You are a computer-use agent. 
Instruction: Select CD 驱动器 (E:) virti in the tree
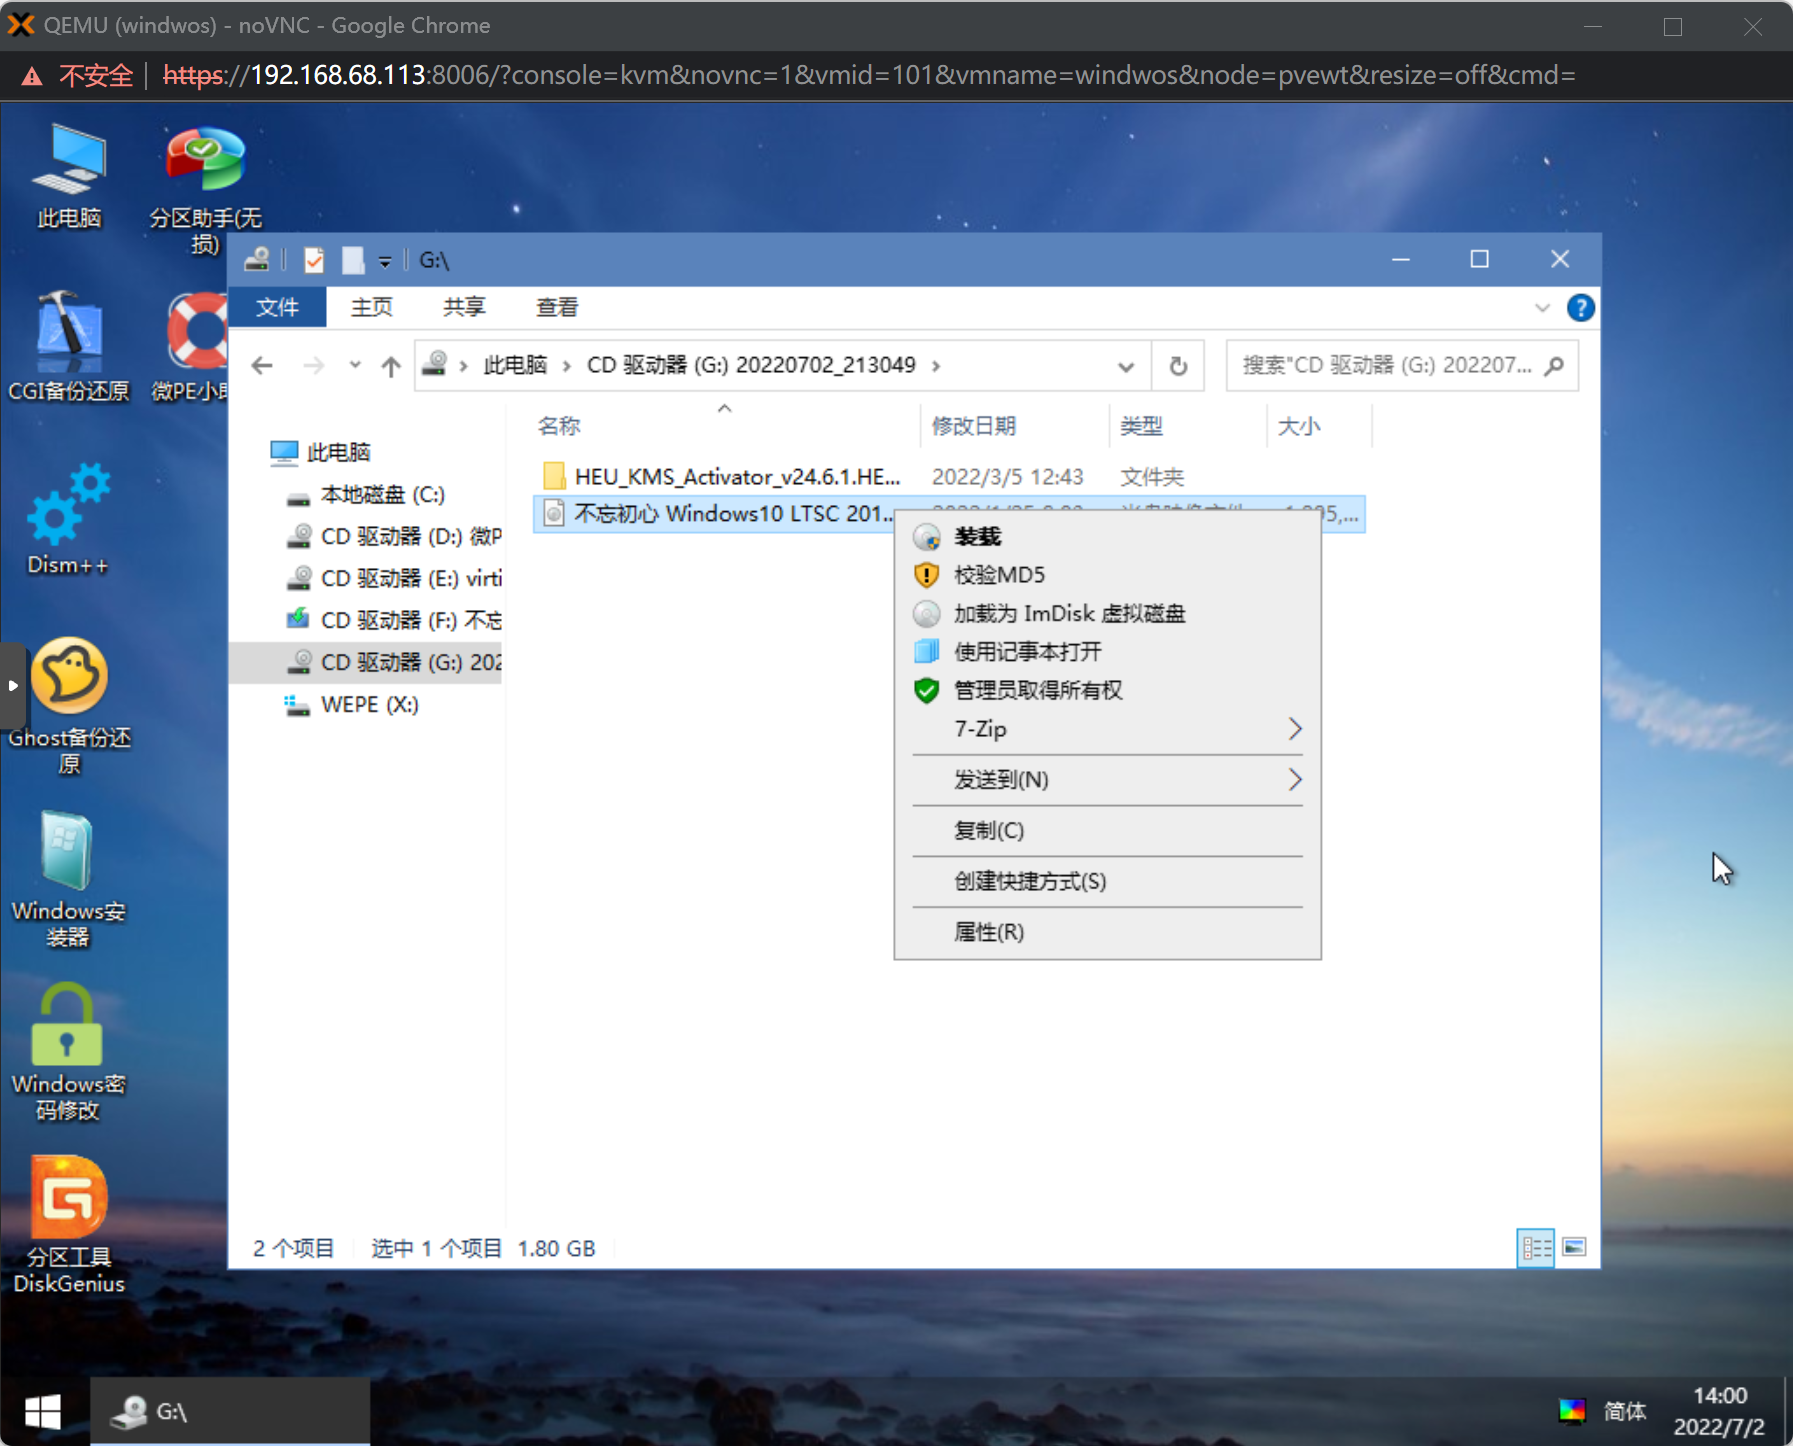pos(394,578)
